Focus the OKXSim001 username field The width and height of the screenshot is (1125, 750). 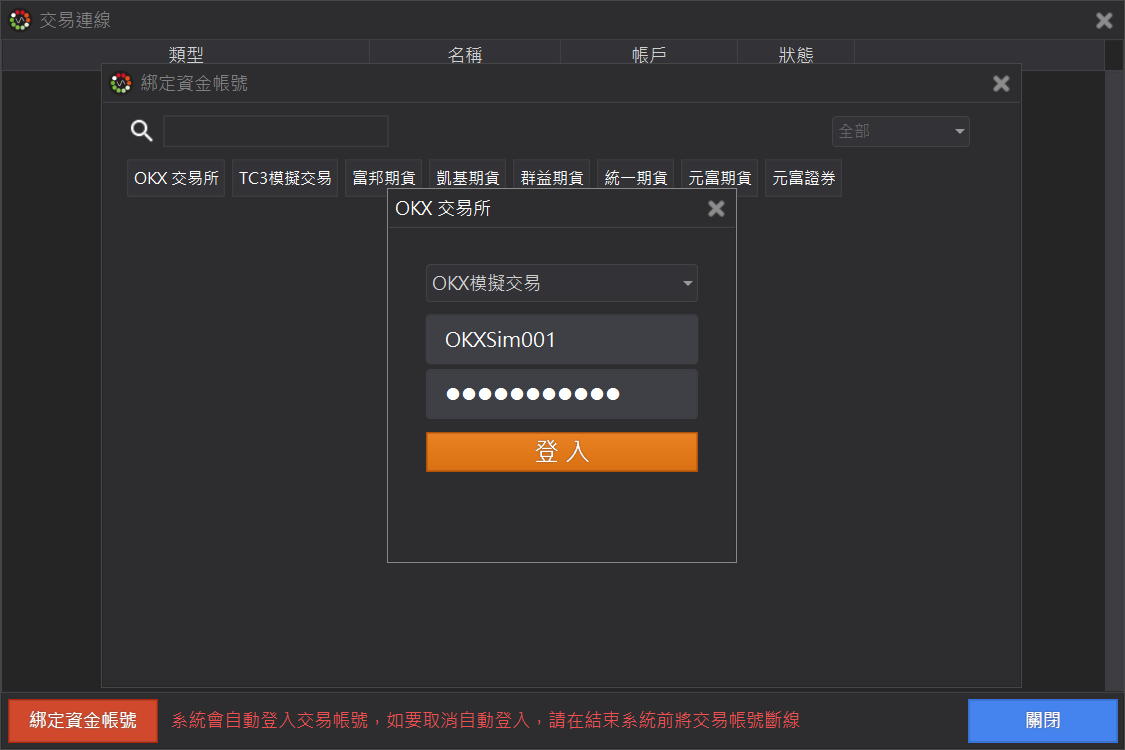[561, 340]
